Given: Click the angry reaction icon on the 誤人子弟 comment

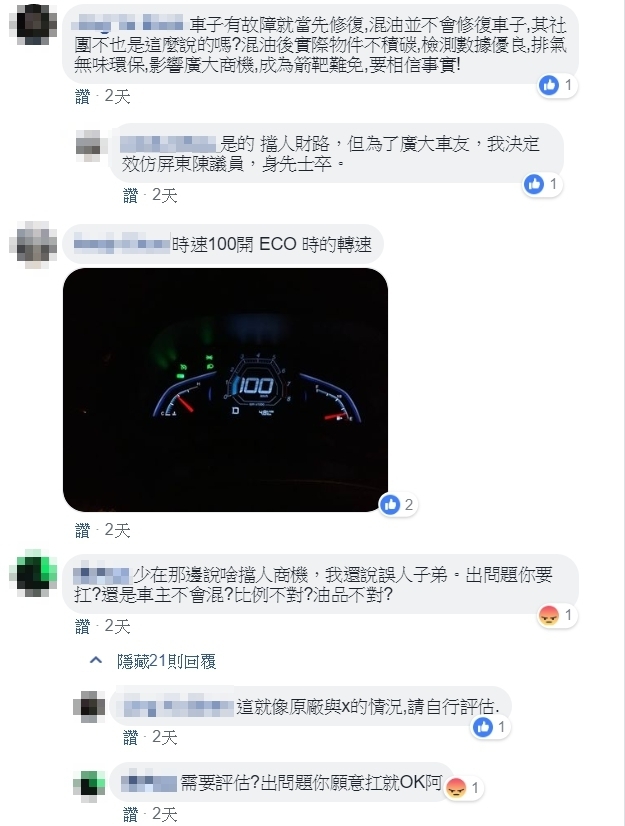Looking at the screenshot, I should coord(549,615).
